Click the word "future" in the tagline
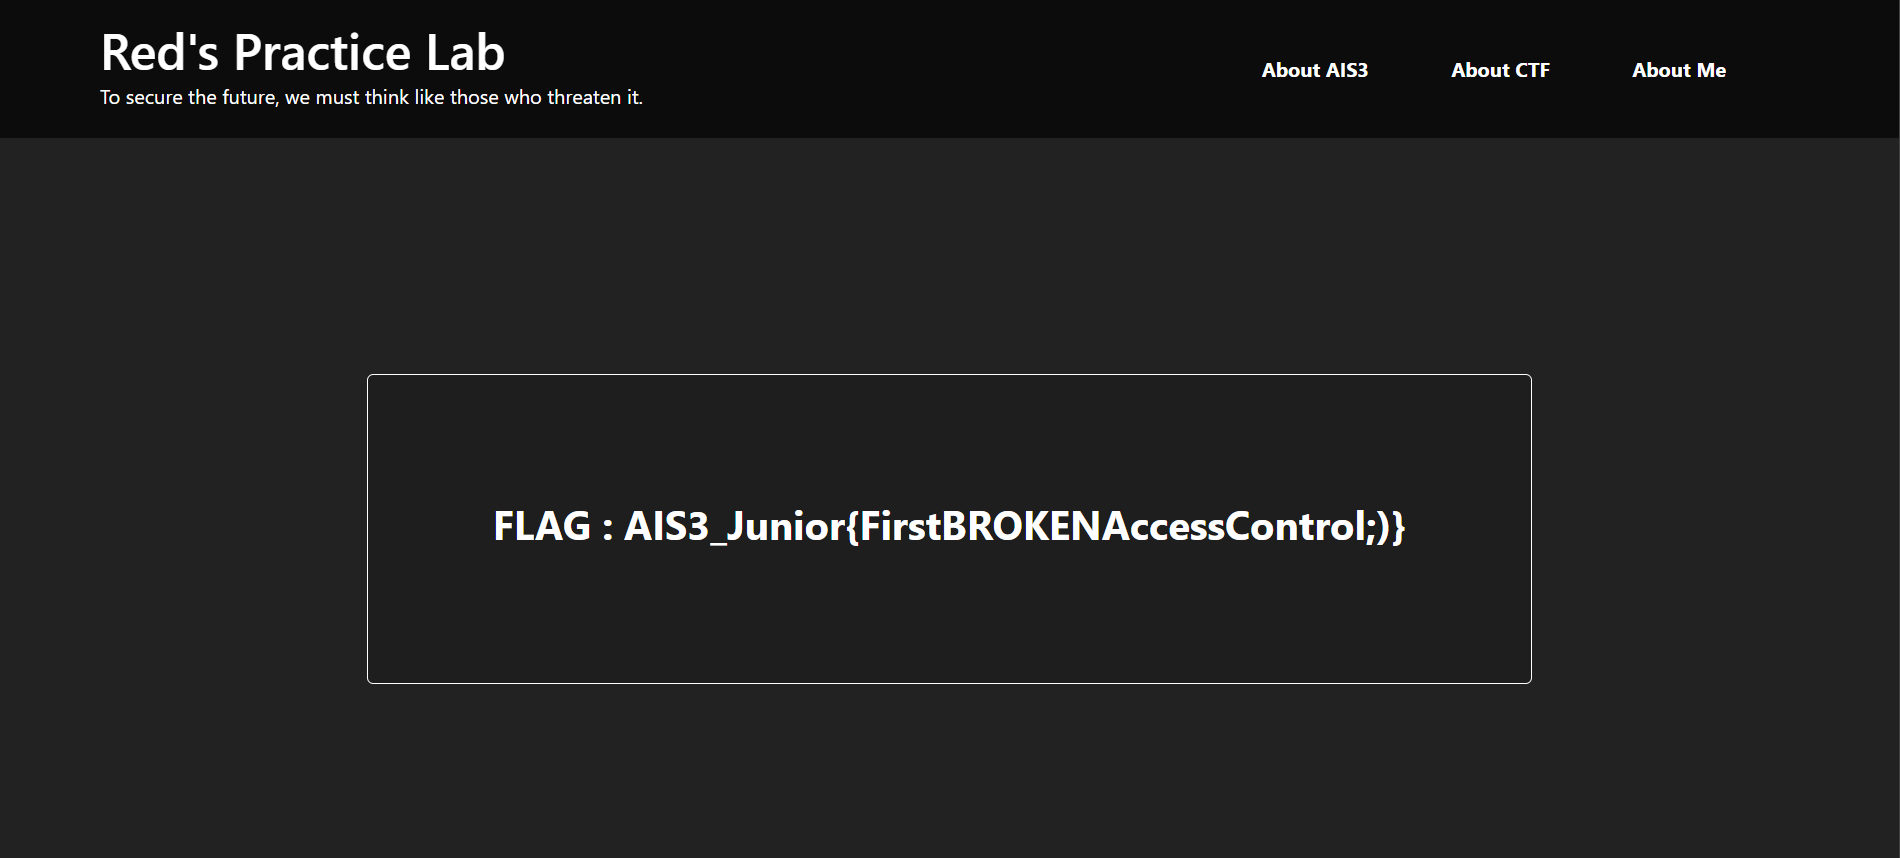1900x858 pixels. click(248, 98)
